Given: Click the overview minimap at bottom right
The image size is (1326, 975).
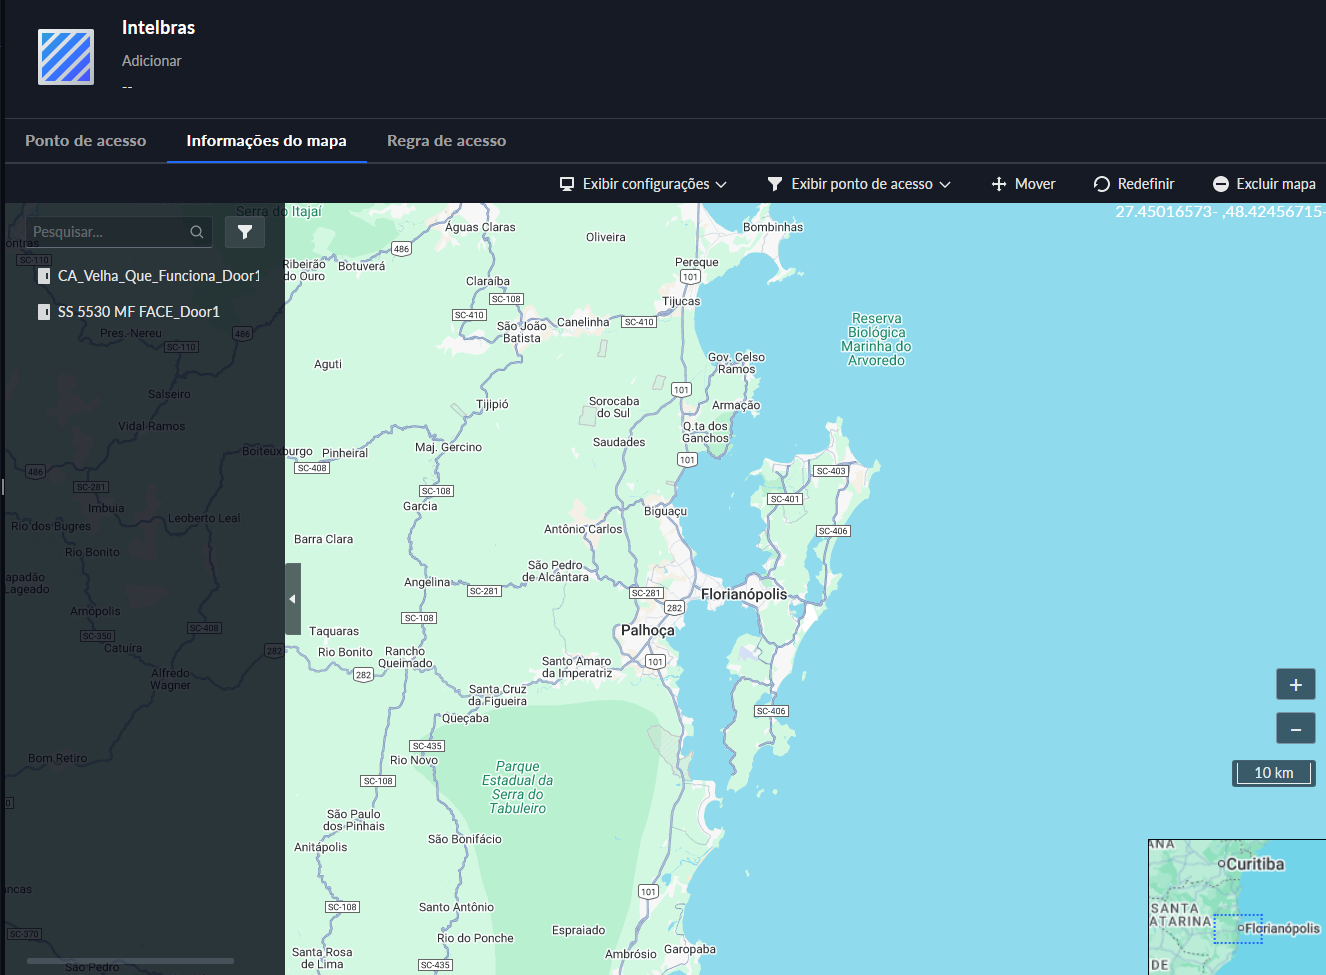Looking at the screenshot, I should 1236,906.
